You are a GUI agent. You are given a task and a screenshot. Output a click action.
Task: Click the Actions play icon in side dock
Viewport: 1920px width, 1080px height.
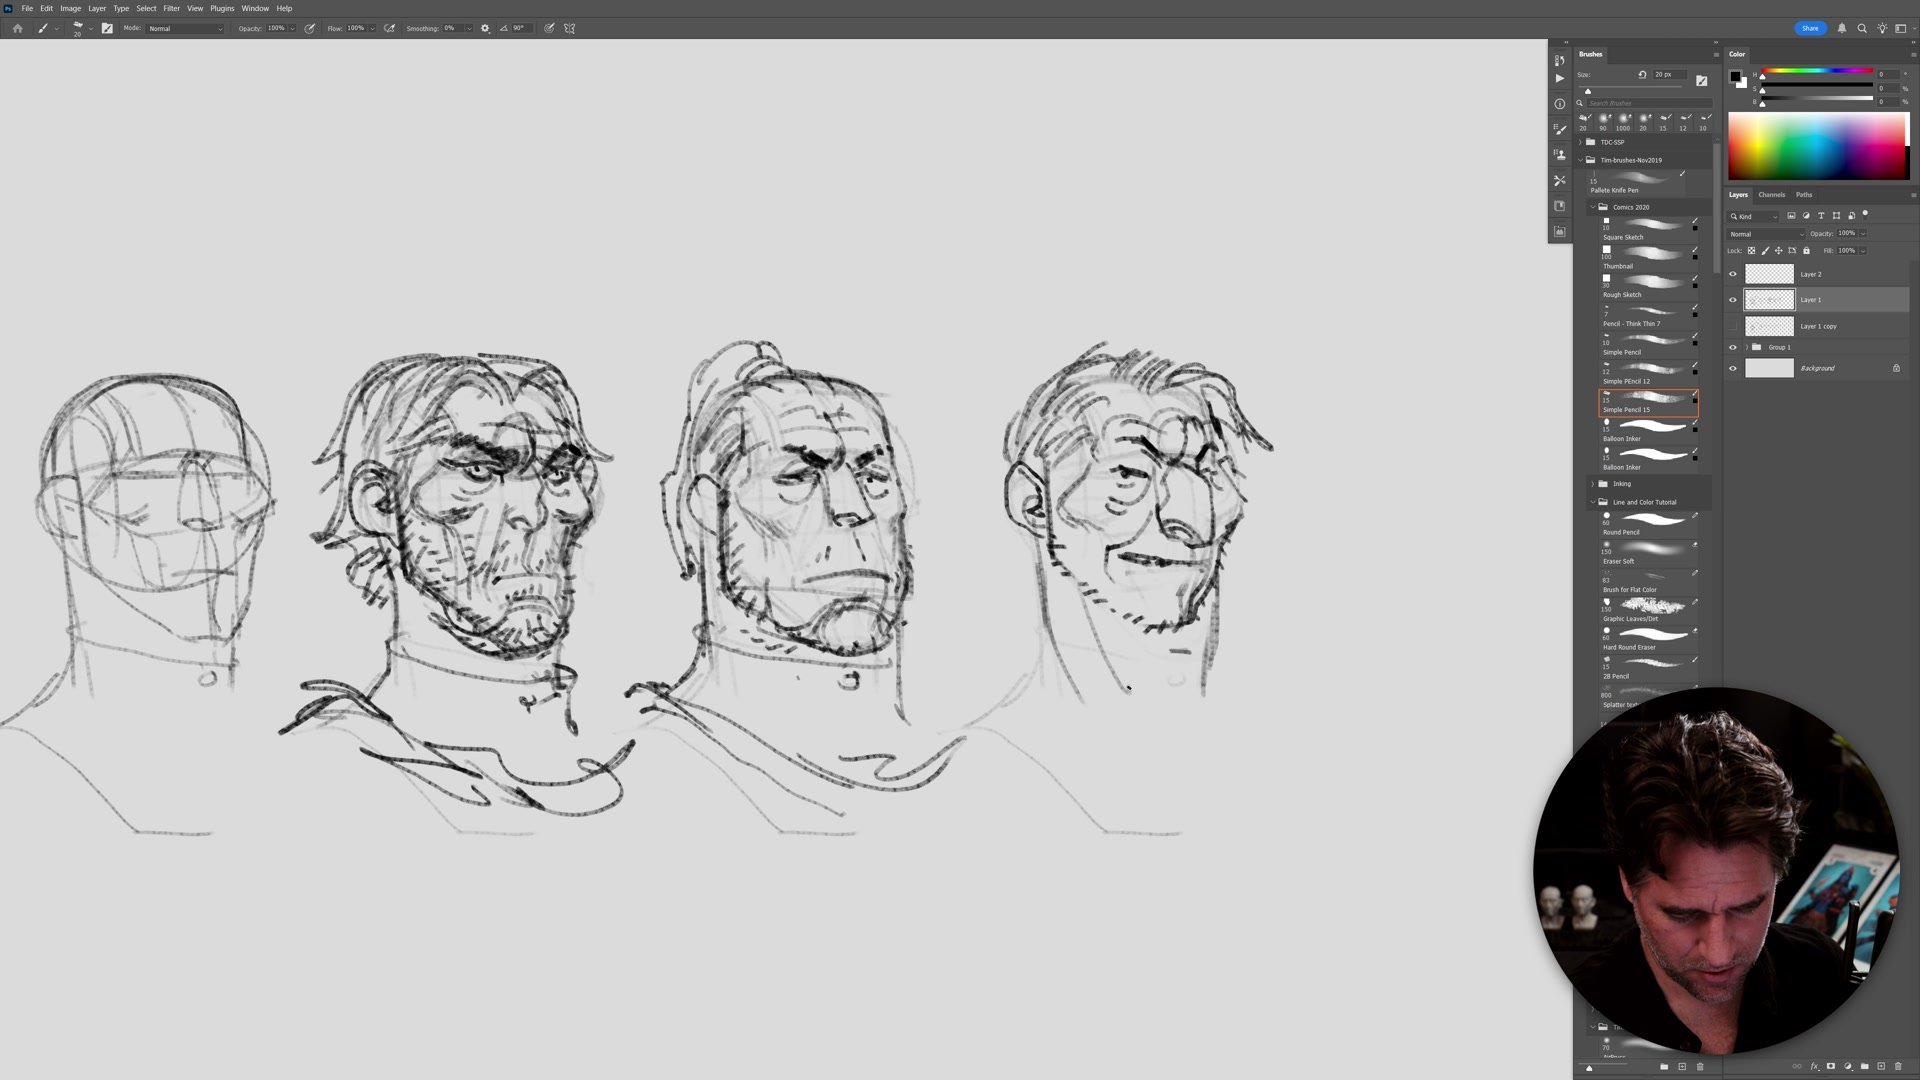1559,78
